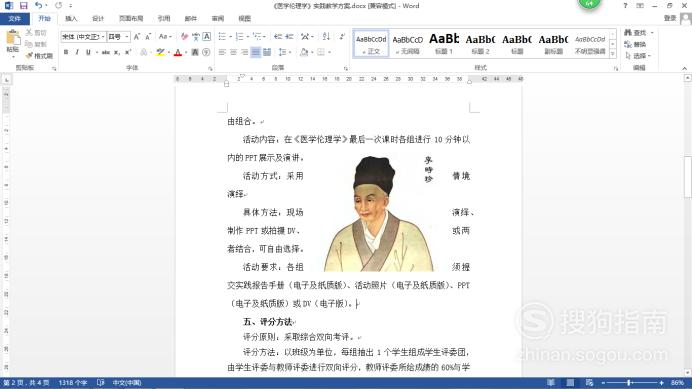Toggle Strikethrough formatting
The image size is (692, 389).
pyautogui.click(x=105, y=52)
